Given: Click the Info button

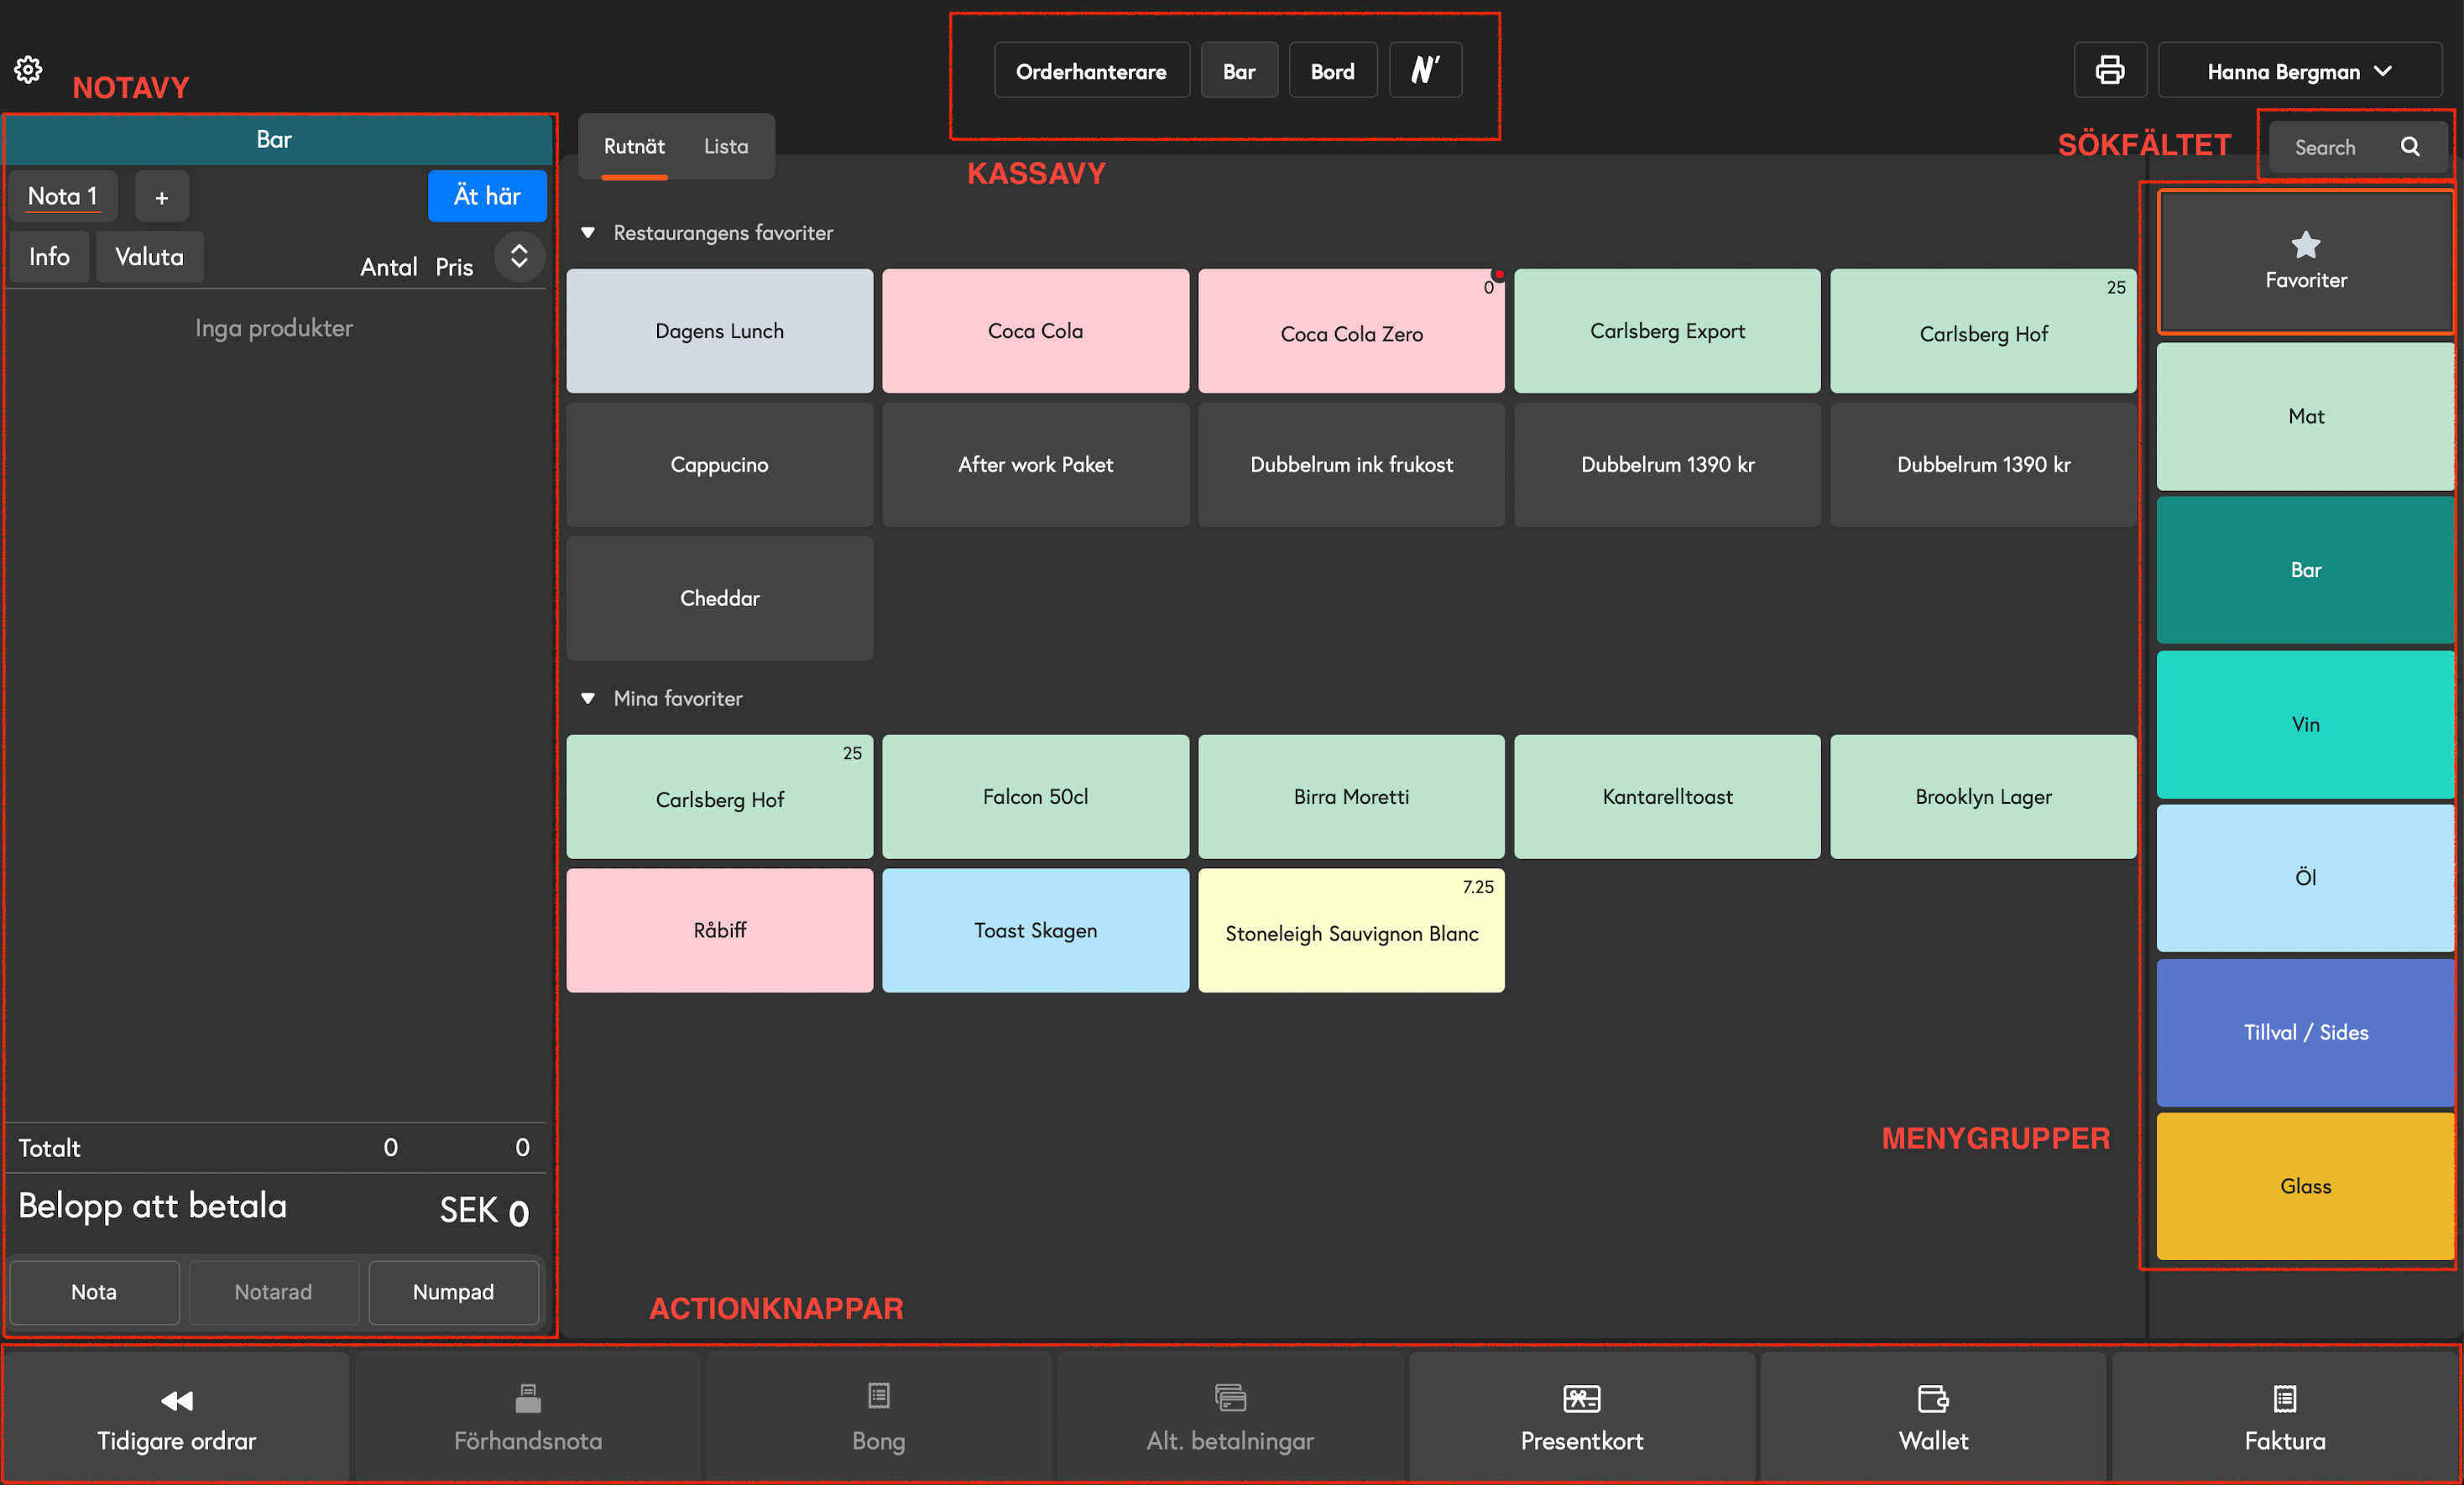Looking at the screenshot, I should 49,257.
